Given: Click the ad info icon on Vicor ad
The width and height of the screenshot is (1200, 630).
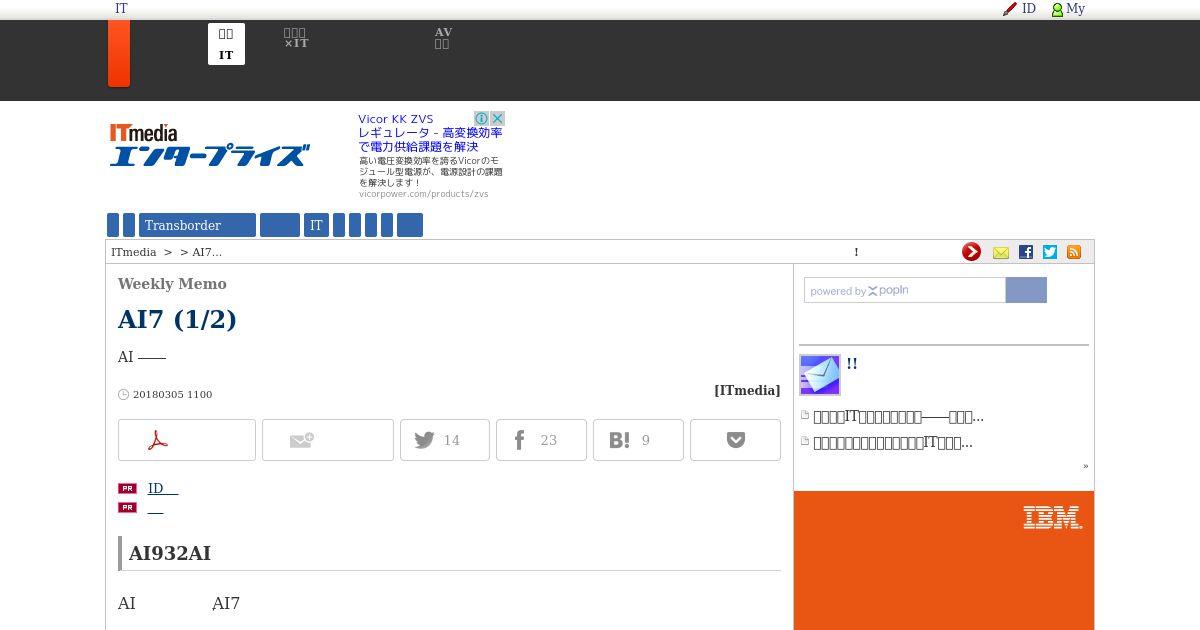Looking at the screenshot, I should pyautogui.click(x=481, y=118).
